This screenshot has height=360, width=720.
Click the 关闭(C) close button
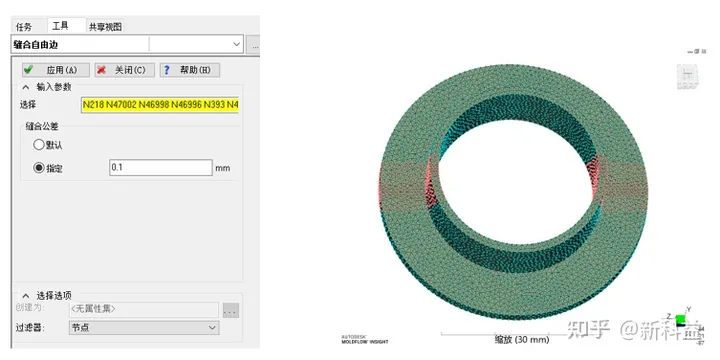(124, 70)
